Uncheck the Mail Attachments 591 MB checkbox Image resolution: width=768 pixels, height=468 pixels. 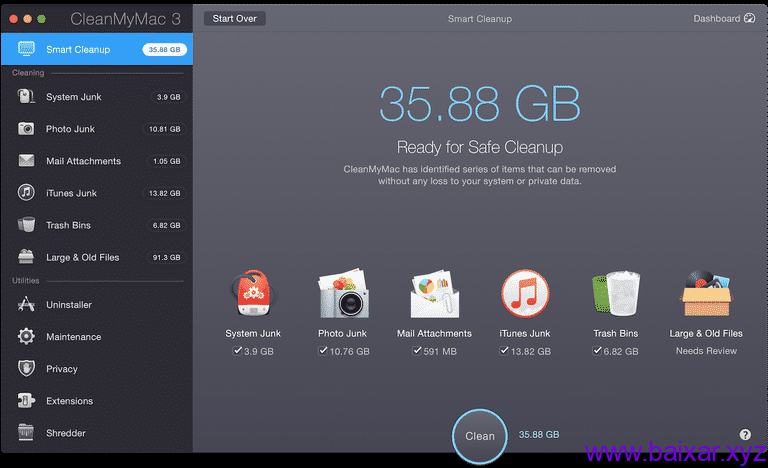click(417, 350)
